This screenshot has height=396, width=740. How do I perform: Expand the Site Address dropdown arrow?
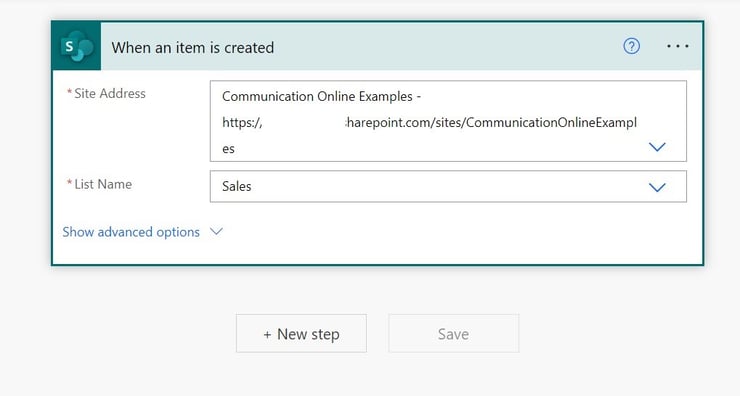pos(657,147)
